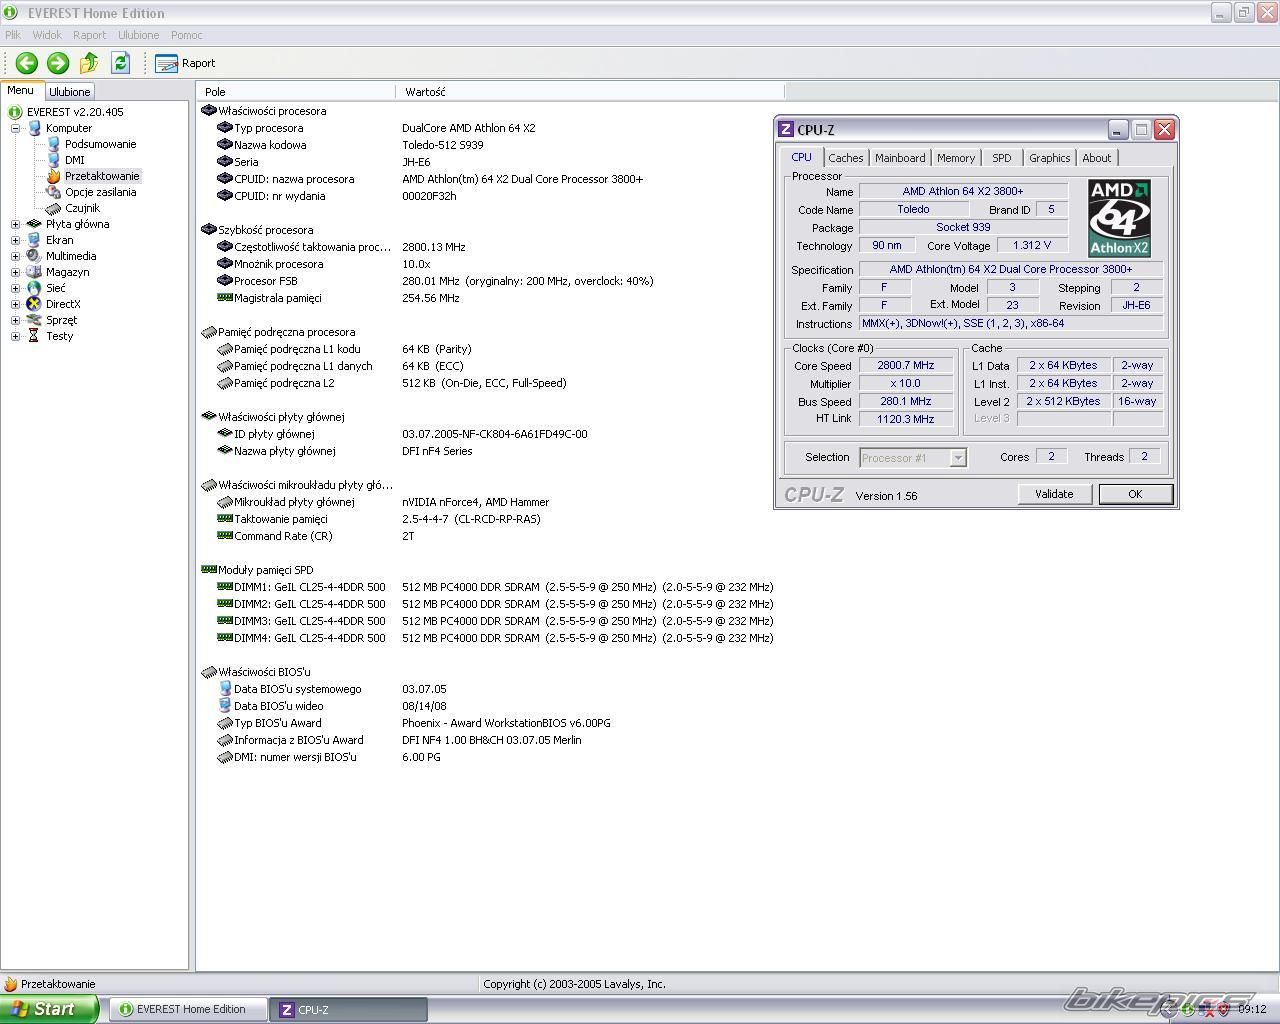
Task: Click the CPU-Z taskbar button
Action: click(x=348, y=1010)
